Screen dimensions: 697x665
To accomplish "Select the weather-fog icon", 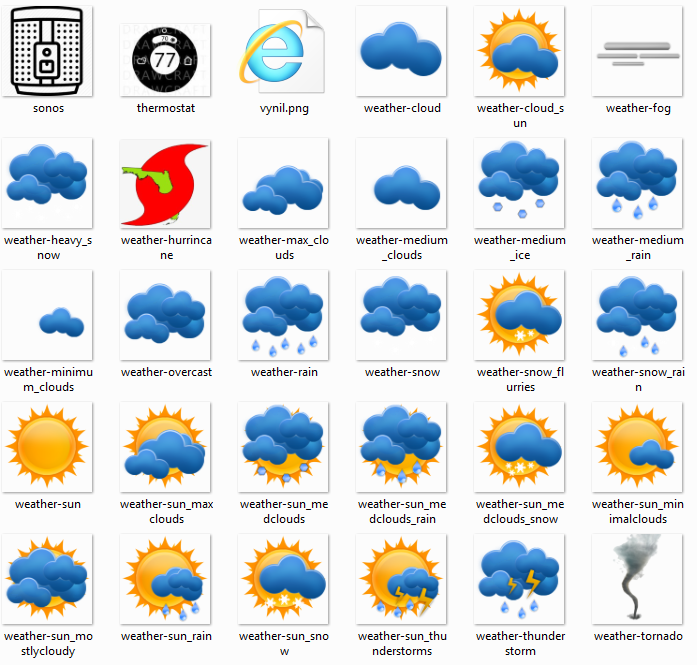I will pos(637,51).
